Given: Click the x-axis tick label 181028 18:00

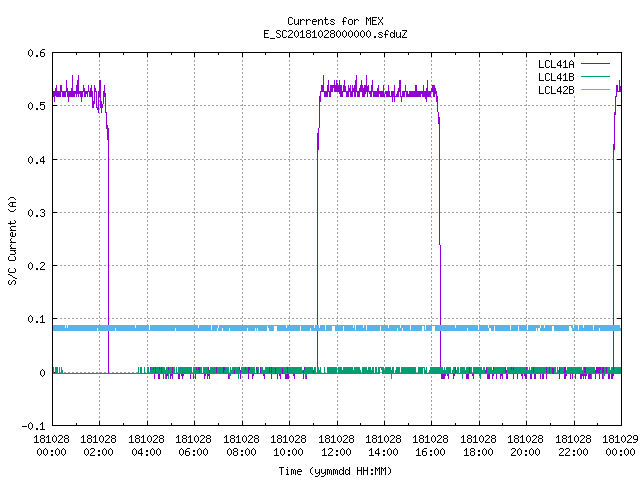Looking at the screenshot, I should click(478, 445).
